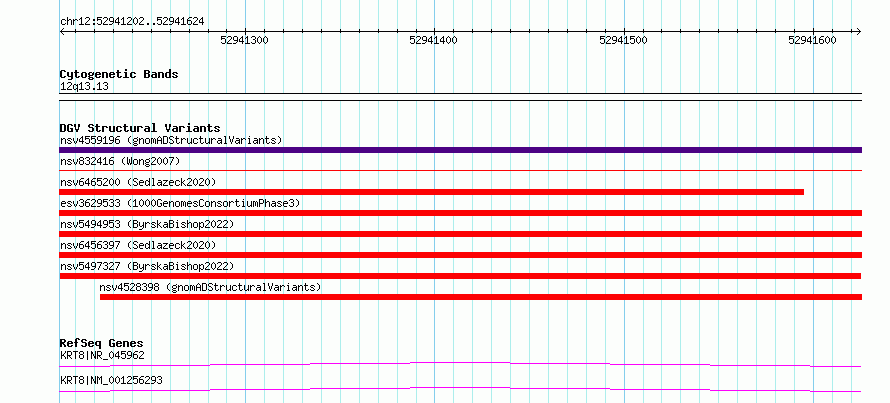
Task: Open nsv5494953 (ByrskaBishop2022) label
Action: [x=147, y=224]
